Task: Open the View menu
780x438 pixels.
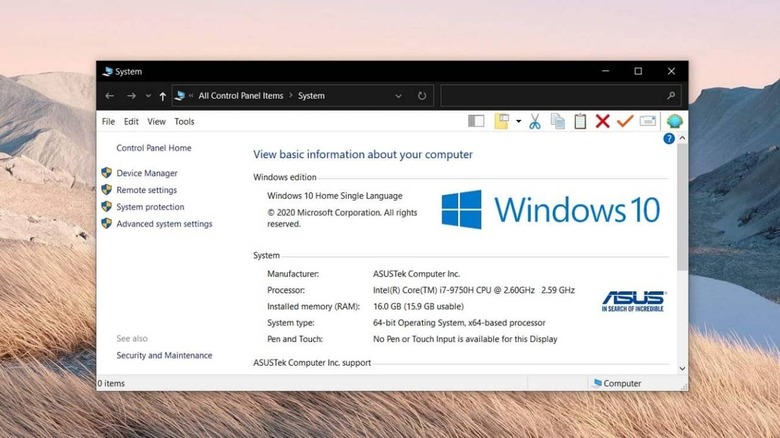Action: (156, 121)
